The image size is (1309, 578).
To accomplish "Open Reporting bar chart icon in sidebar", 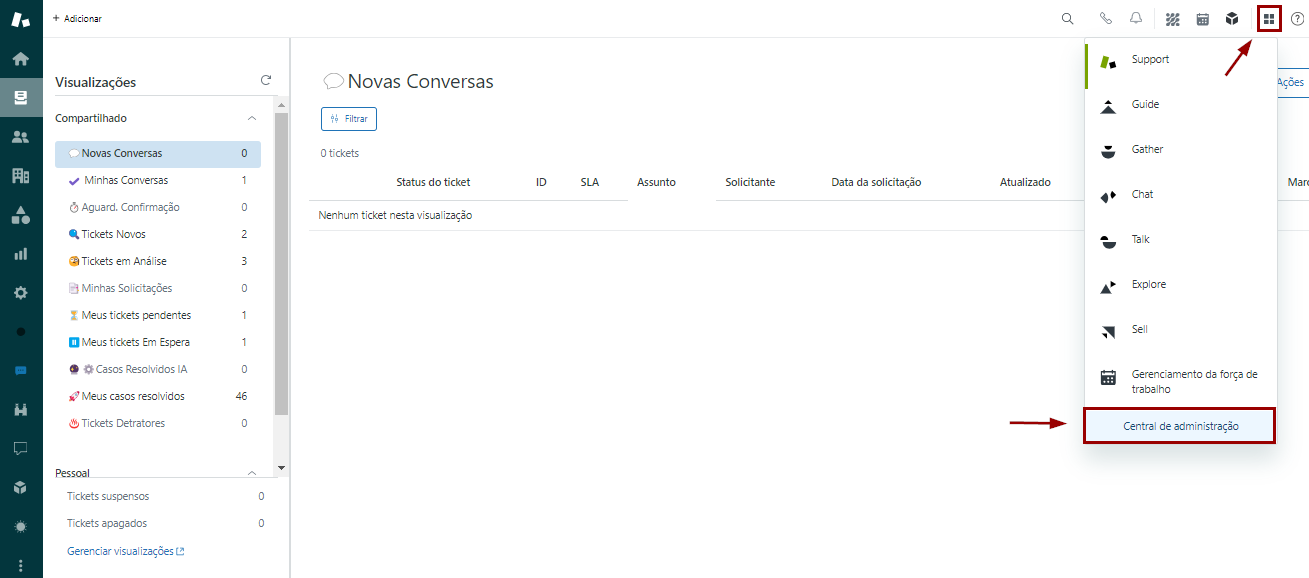I will 20,254.
